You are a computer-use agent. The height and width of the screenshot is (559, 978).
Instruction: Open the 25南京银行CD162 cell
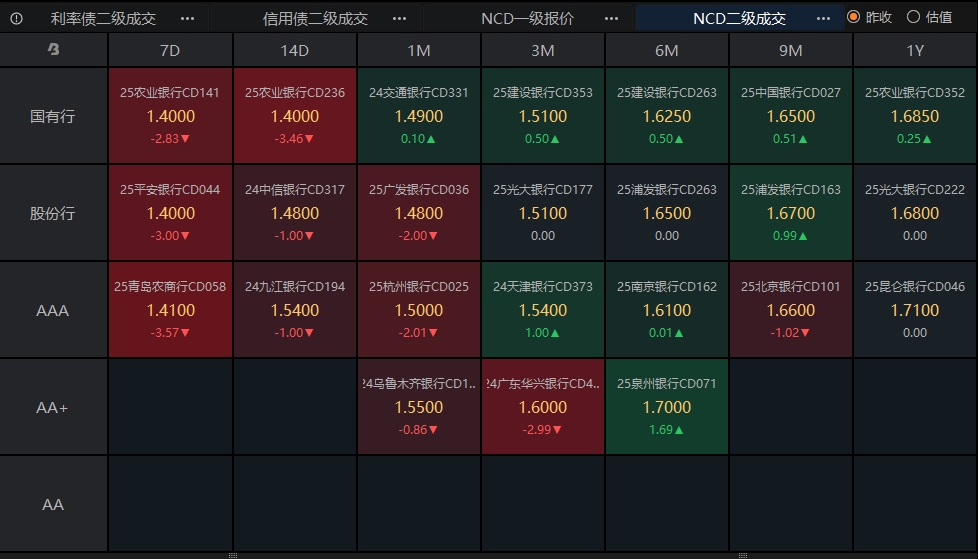[667, 310]
